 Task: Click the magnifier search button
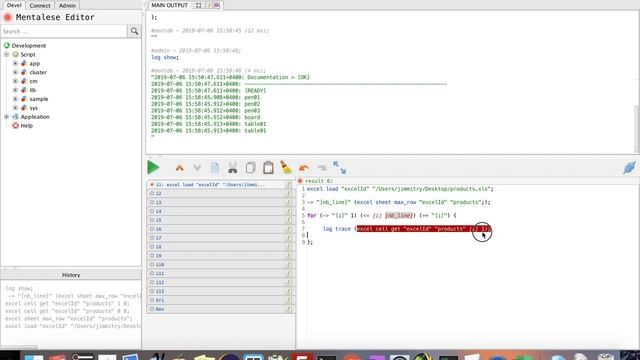point(134,31)
